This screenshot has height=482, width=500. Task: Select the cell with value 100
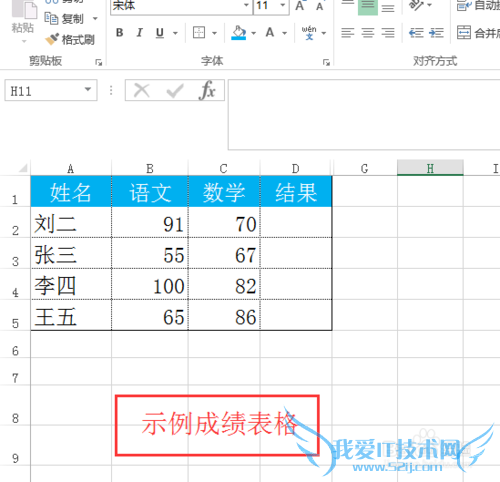point(150,284)
